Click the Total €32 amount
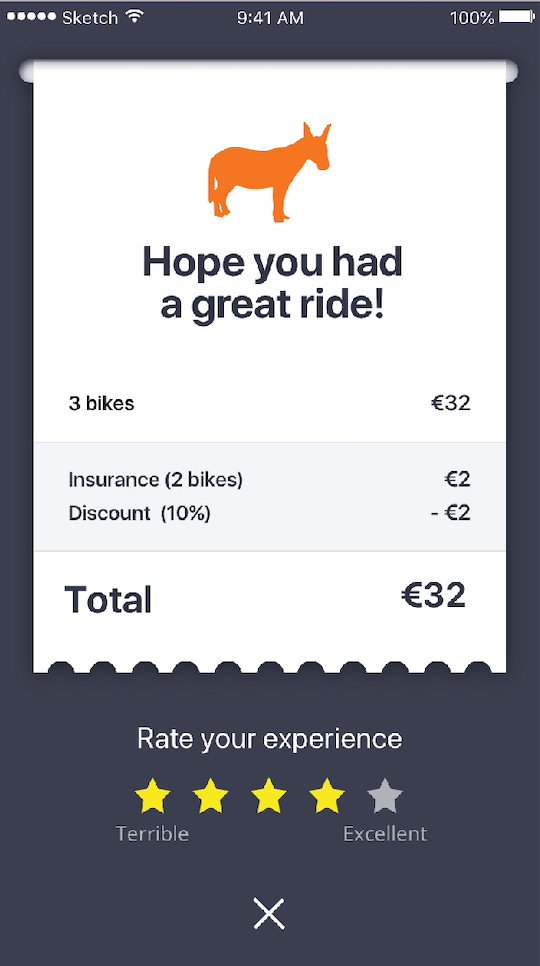Image resolution: width=540 pixels, height=966 pixels. [433, 596]
